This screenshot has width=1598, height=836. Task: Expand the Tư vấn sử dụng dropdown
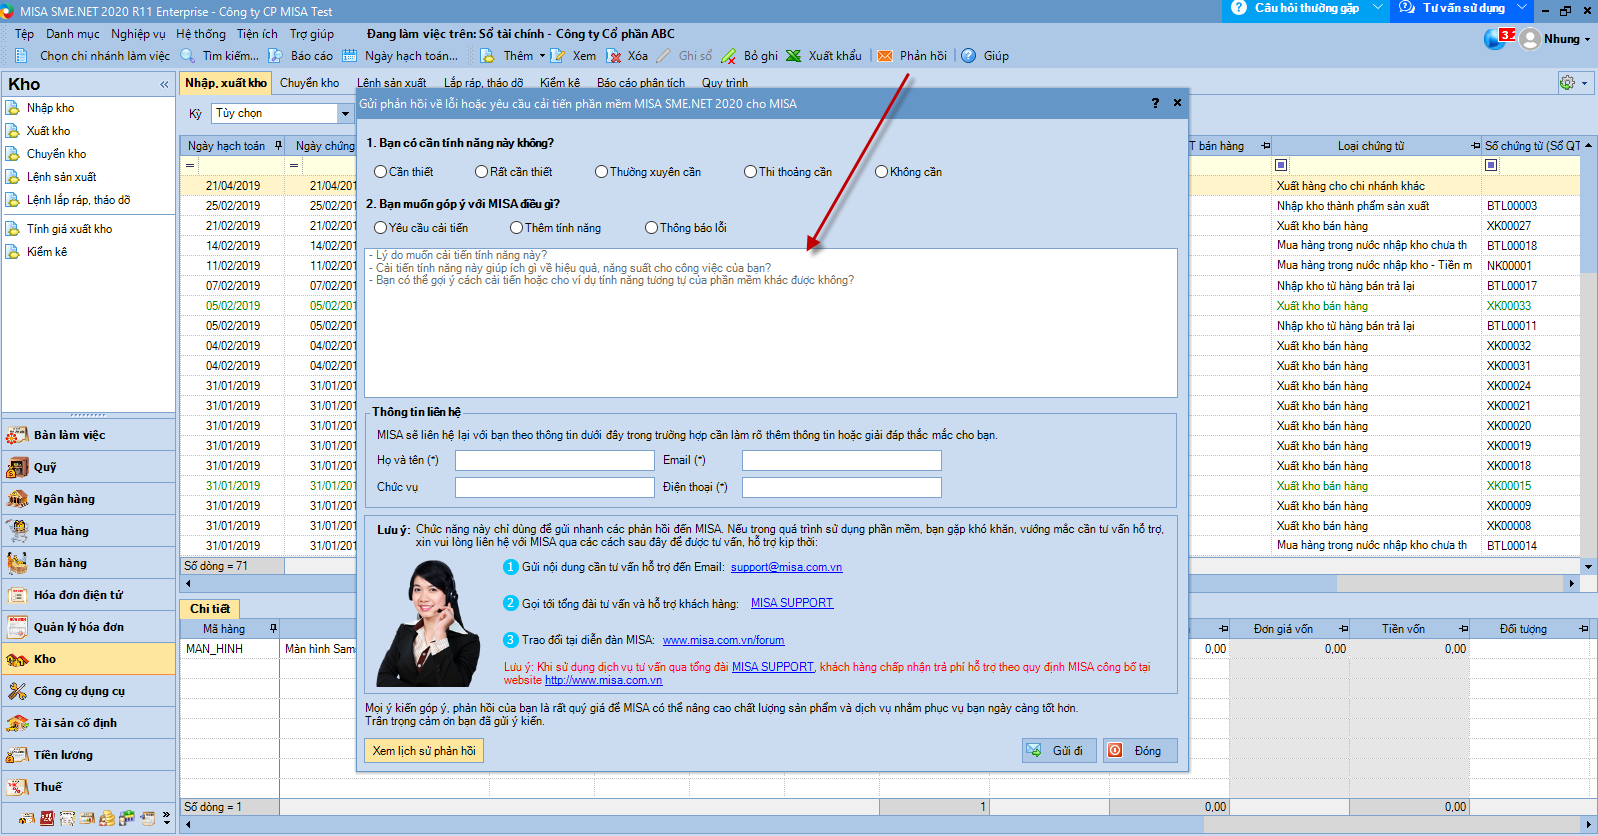tap(1522, 8)
